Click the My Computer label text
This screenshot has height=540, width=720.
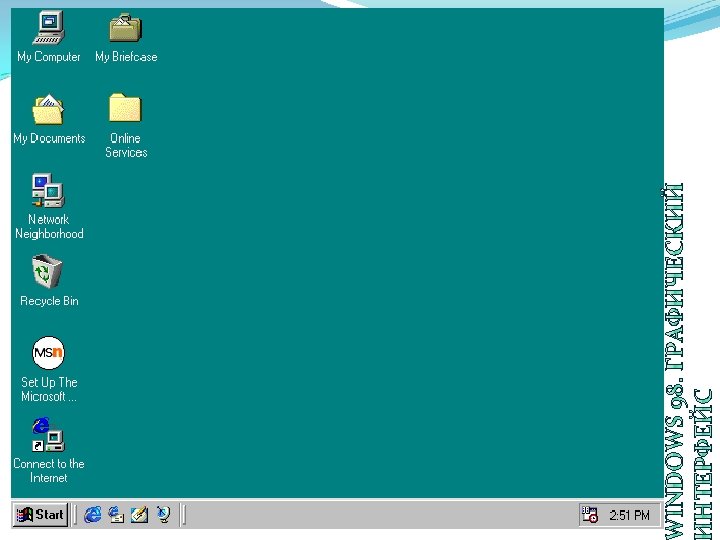point(49,57)
